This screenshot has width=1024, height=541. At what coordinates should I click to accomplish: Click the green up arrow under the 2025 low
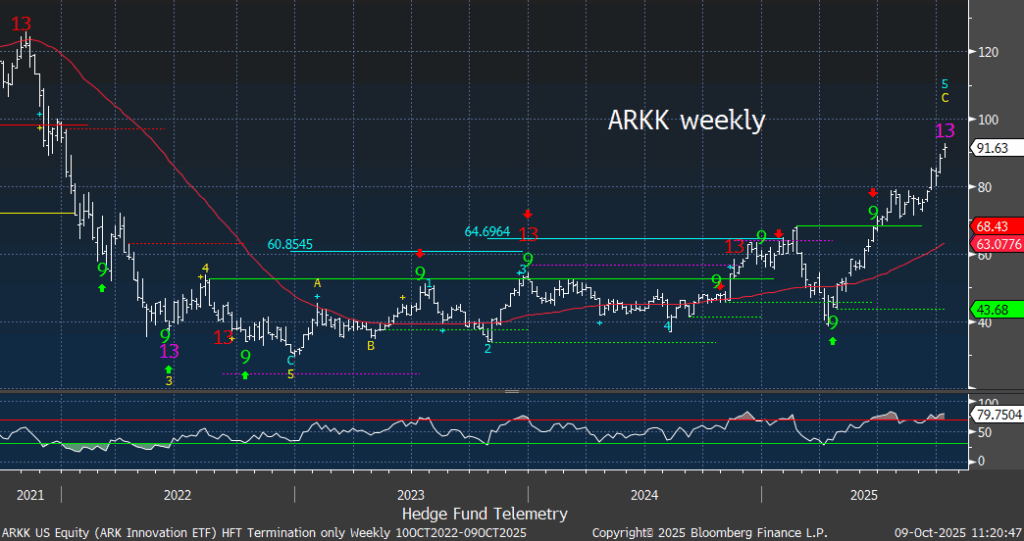(x=832, y=341)
